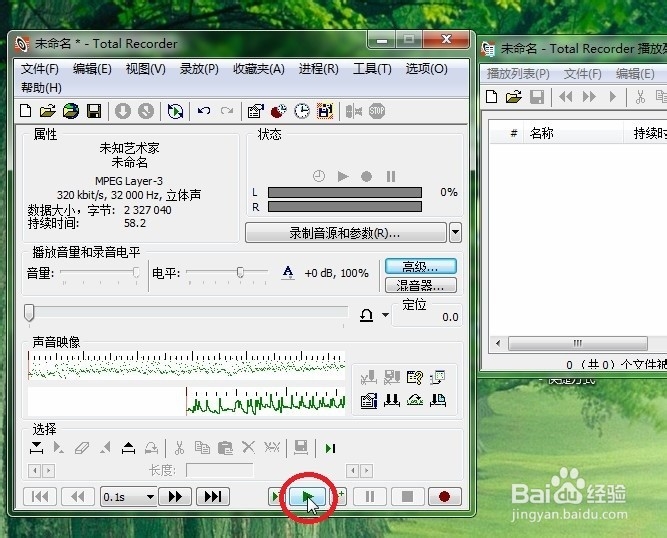Open the clock scheduler toolbar icon

[302, 111]
